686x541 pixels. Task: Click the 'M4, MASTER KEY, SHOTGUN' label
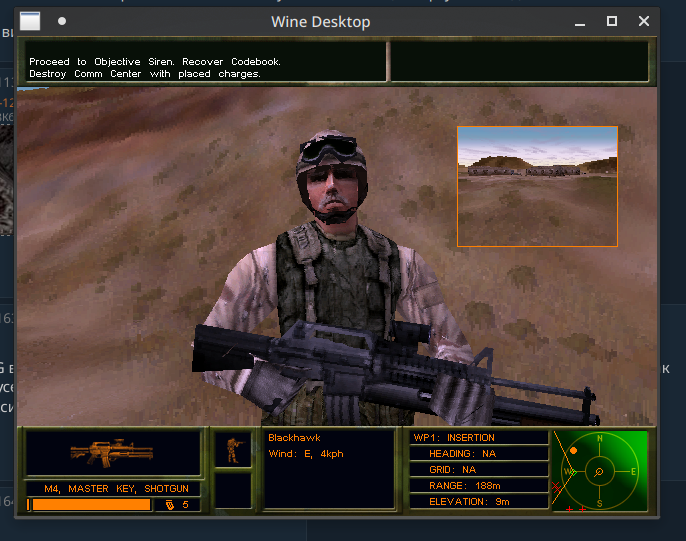click(116, 489)
